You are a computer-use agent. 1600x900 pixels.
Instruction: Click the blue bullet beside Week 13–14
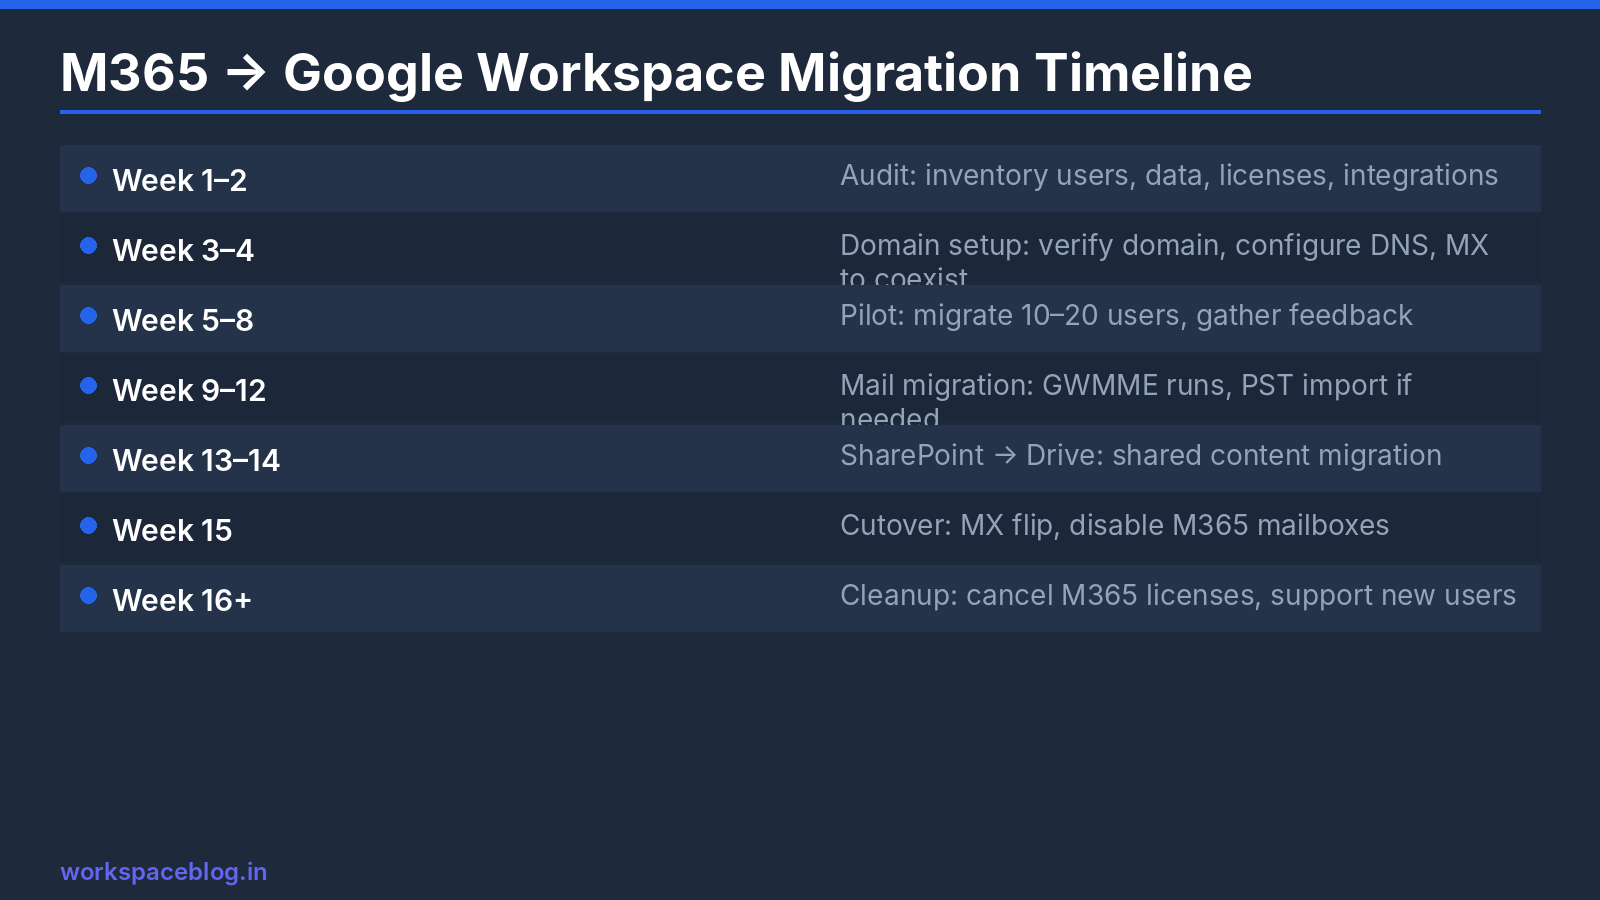pyautogui.click(x=88, y=456)
